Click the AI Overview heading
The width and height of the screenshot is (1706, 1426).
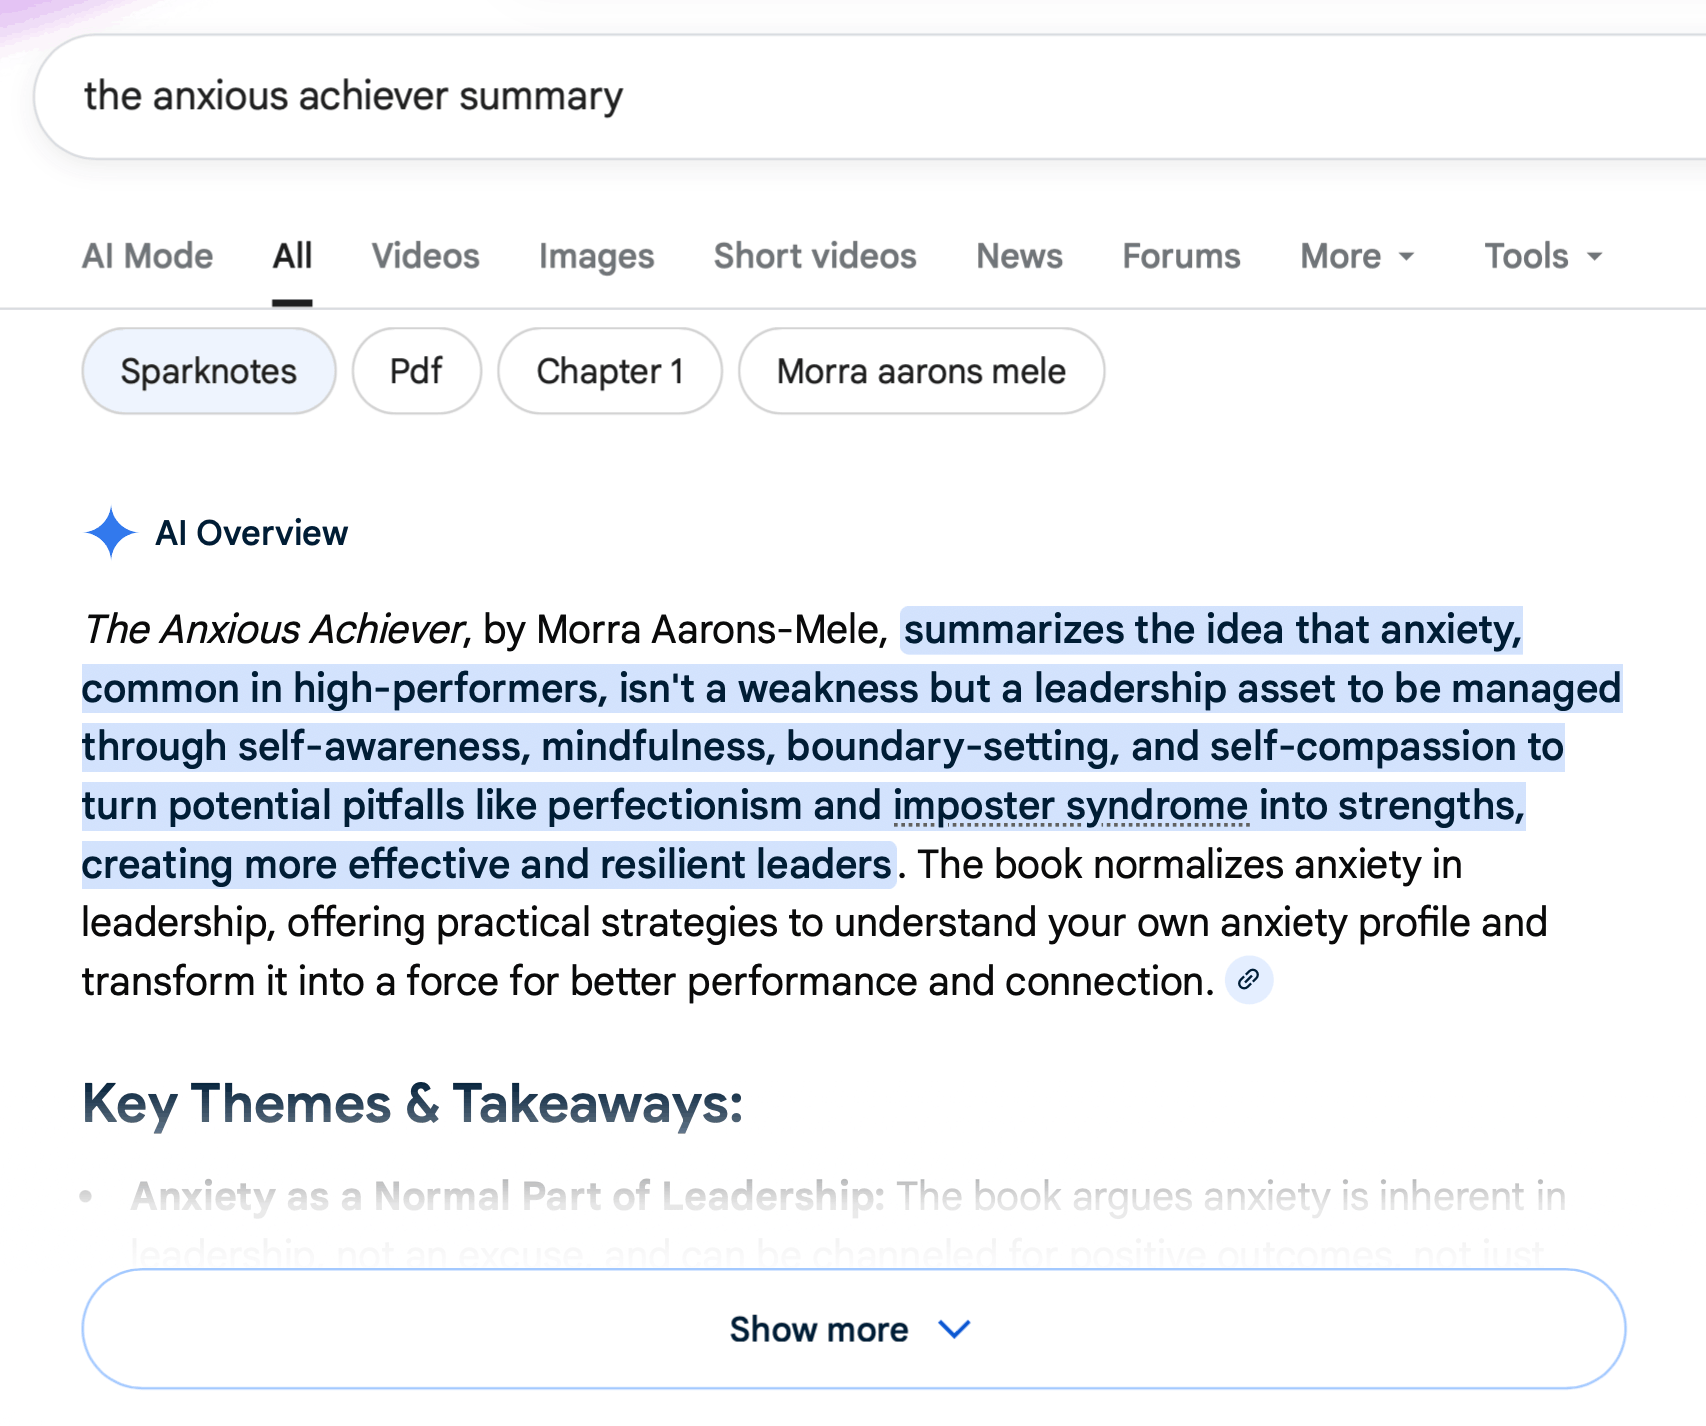[252, 533]
